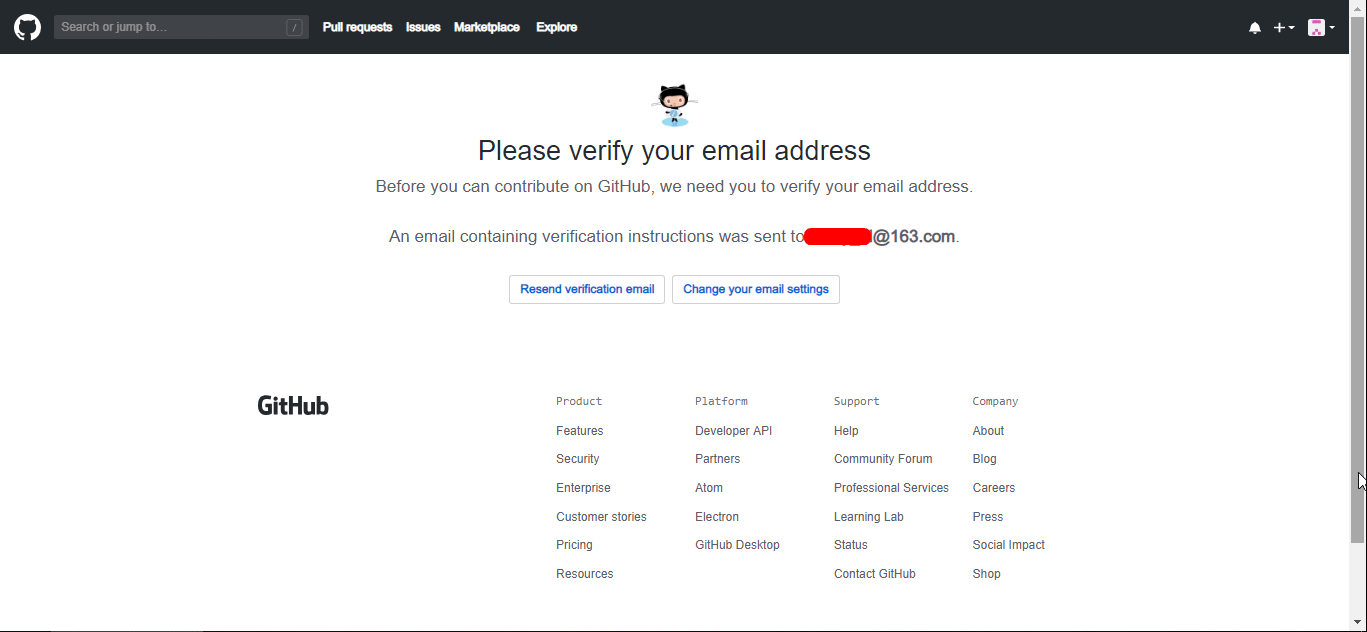
Task: Click the vertical page scrollbar
Action: click(x=1357, y=300)
